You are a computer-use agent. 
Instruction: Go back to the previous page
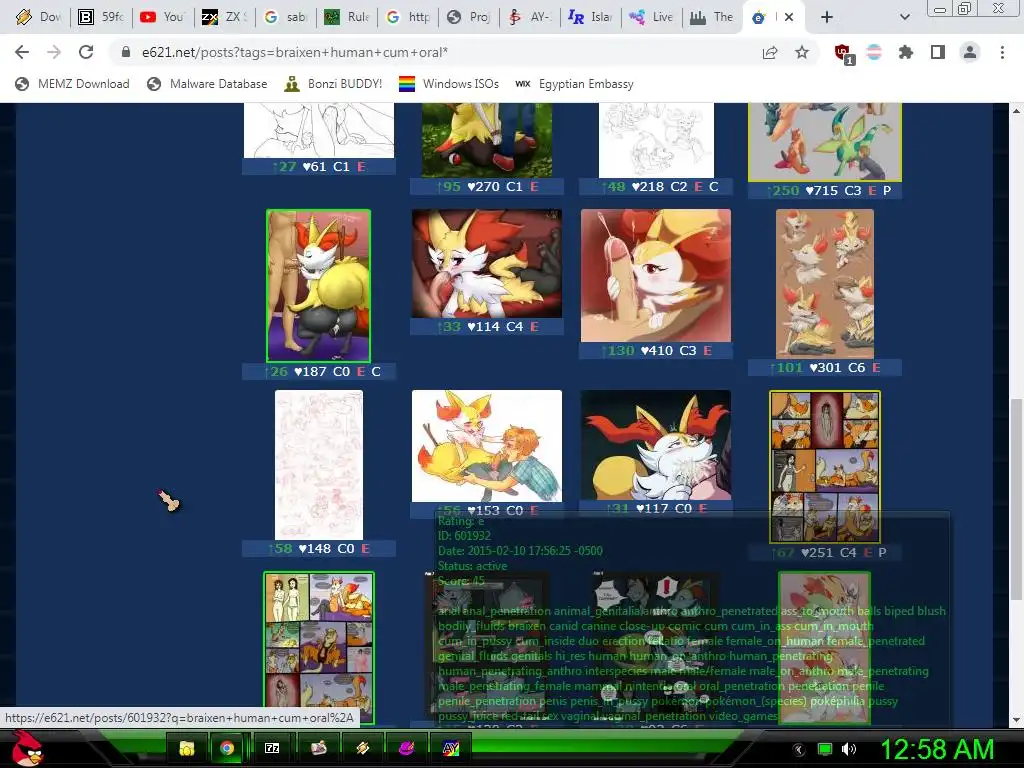click(x=22, y=52)
